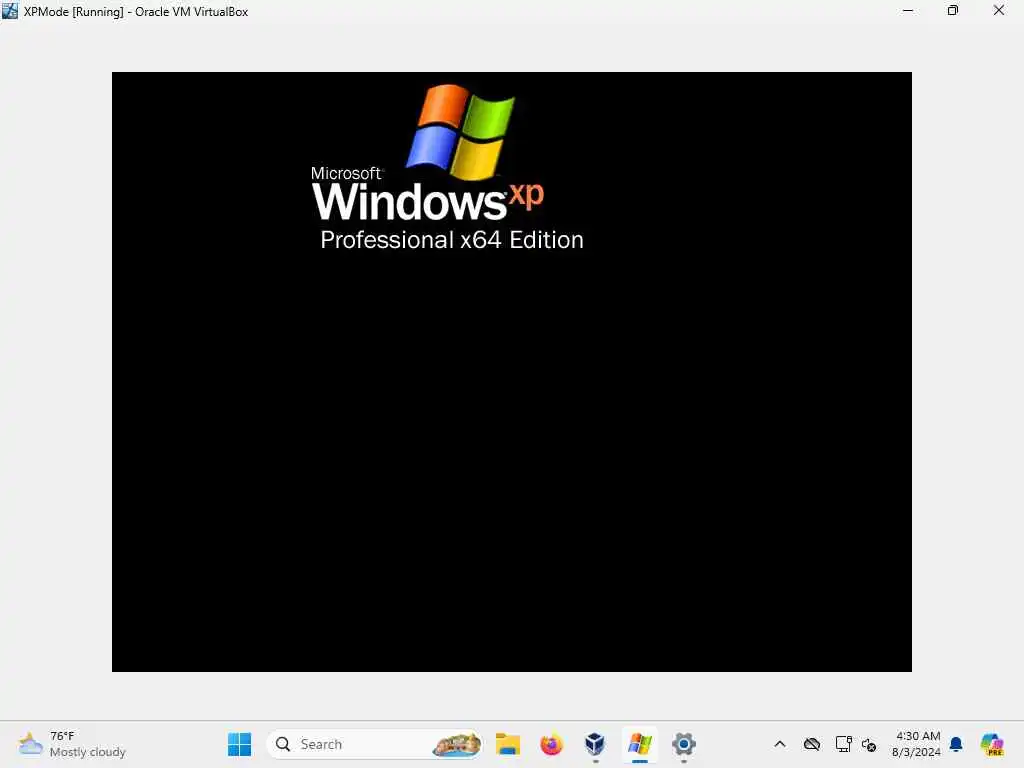Restore down the XPMode VirtualBox window
Image resolution: width=1024 pixels, height=768 pixels.
[x=953, y=10]
